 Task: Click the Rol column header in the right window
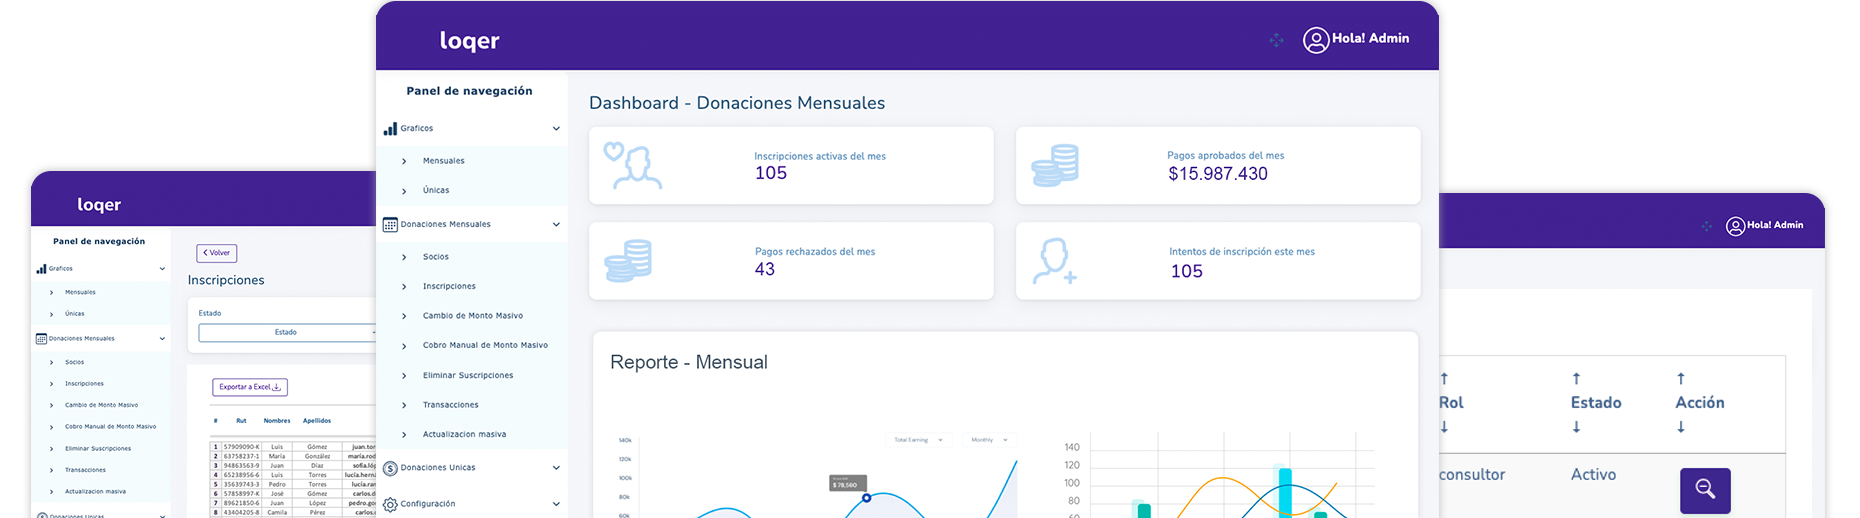pyautogui.click(x=1451, y=403)
